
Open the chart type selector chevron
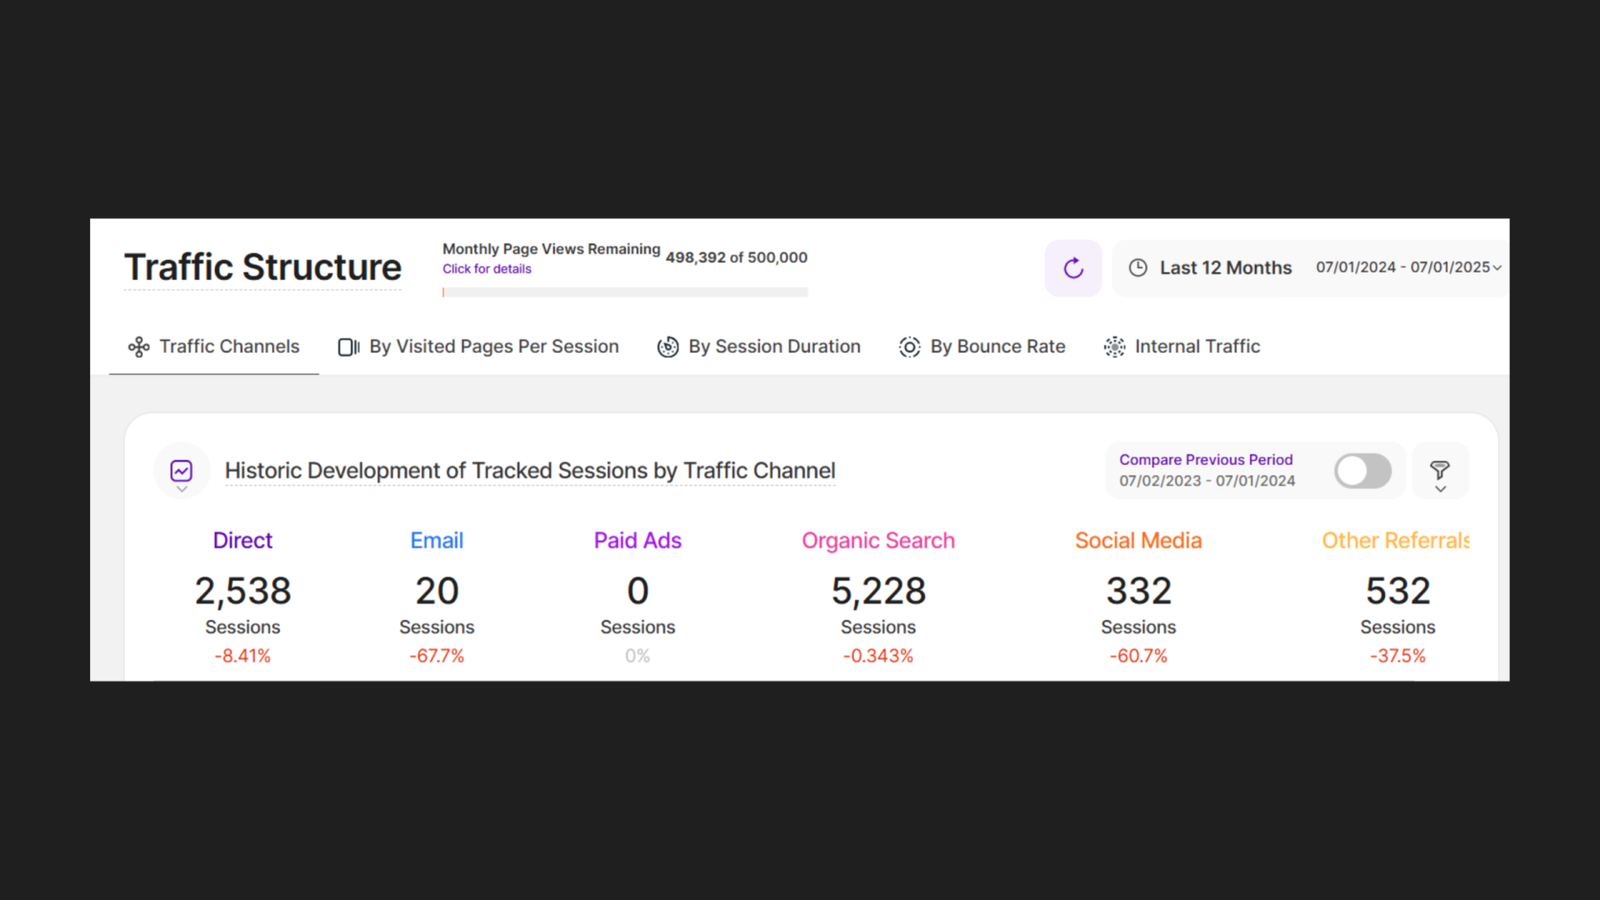tap(181, 488)
